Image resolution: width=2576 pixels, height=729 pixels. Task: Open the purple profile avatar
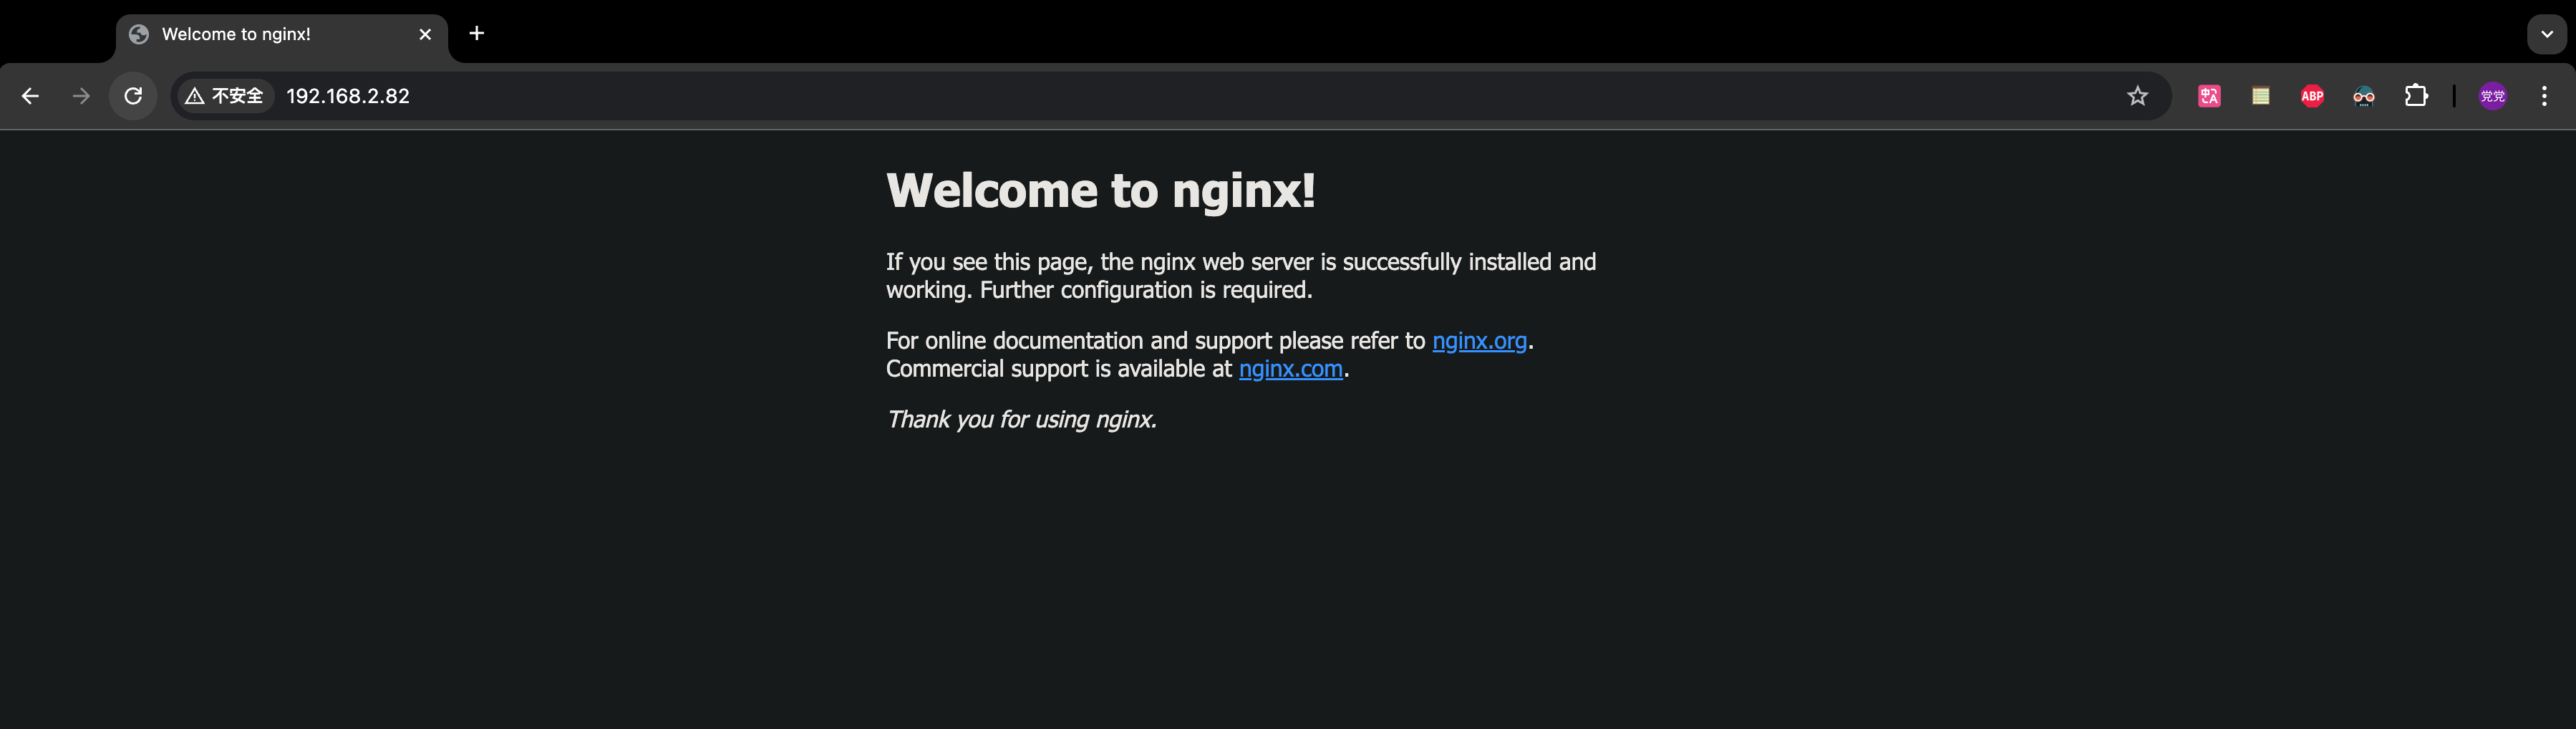tap(2493, 96)
